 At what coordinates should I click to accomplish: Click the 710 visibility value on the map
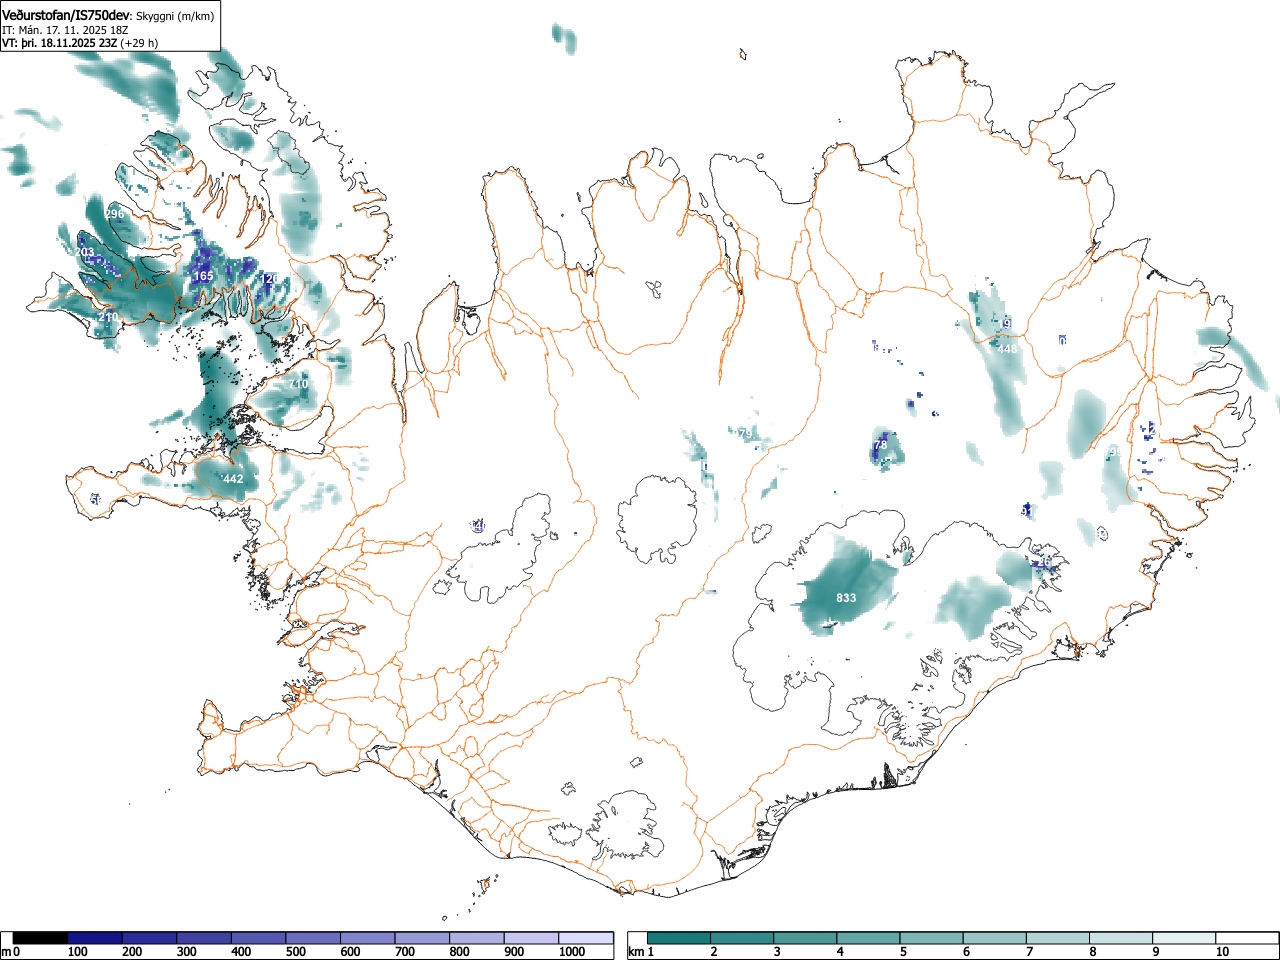click(298, 384)
